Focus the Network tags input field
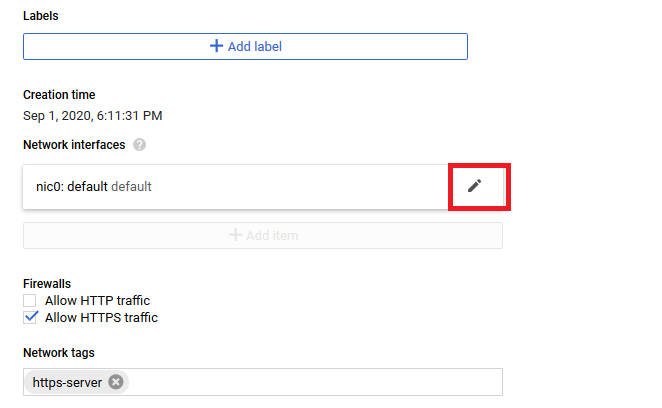Image resolution: width=662 pixels, height=408 pixels. click(x=315, y=382)
